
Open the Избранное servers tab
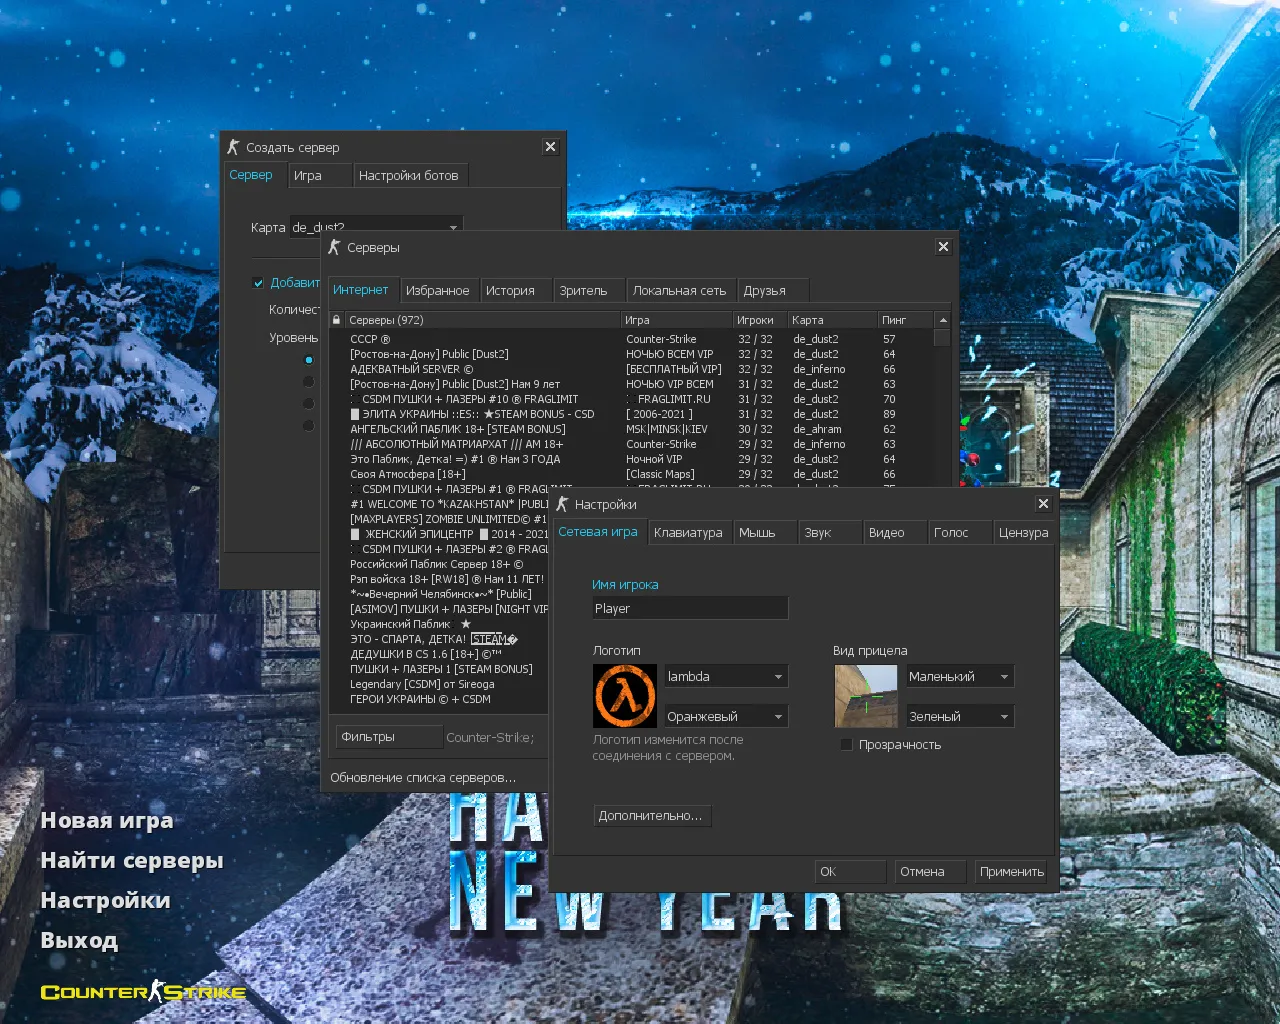[x=437, y=291]
